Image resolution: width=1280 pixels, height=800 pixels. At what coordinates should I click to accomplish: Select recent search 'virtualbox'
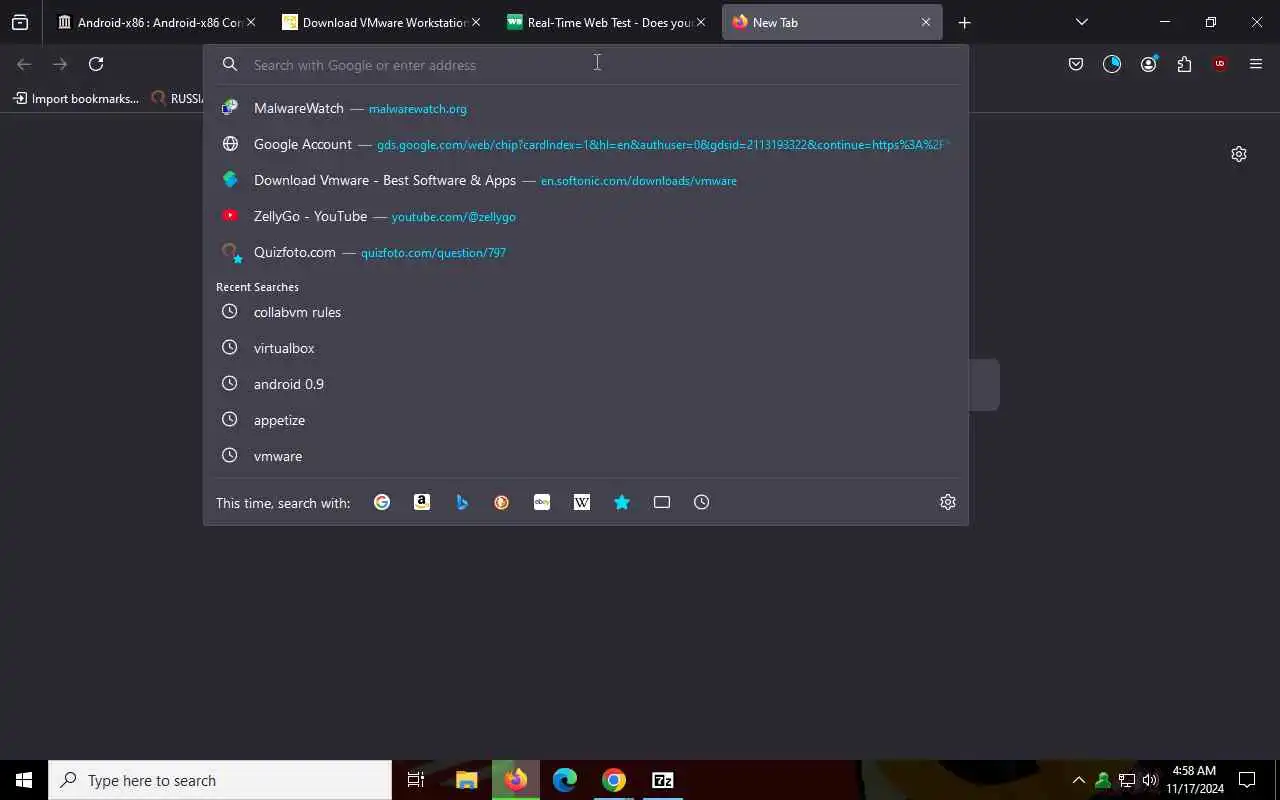pos(586,348)
